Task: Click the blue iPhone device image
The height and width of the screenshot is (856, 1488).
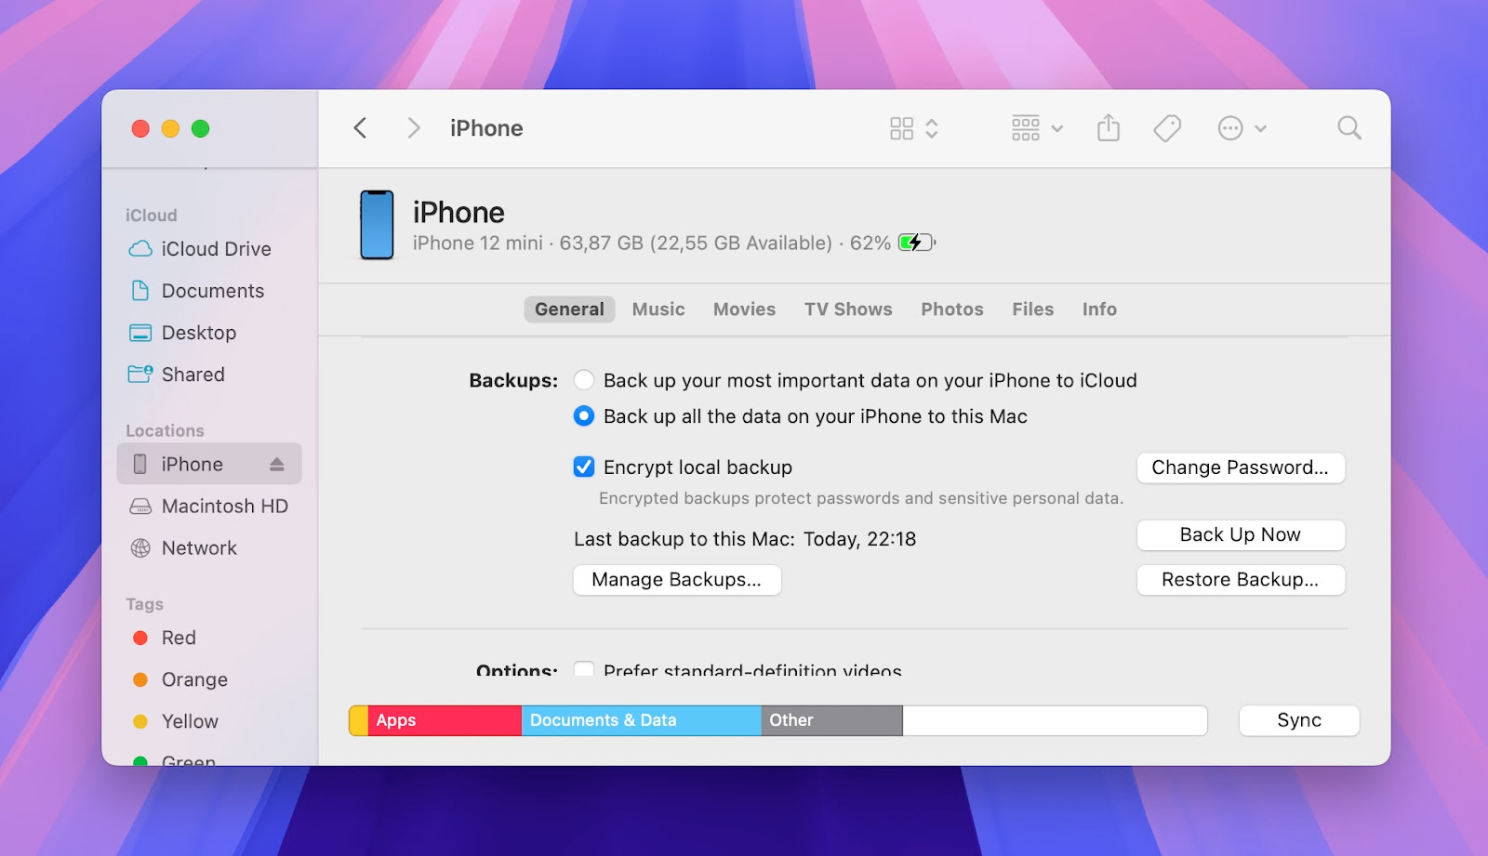Action: [x=377, y=225]
